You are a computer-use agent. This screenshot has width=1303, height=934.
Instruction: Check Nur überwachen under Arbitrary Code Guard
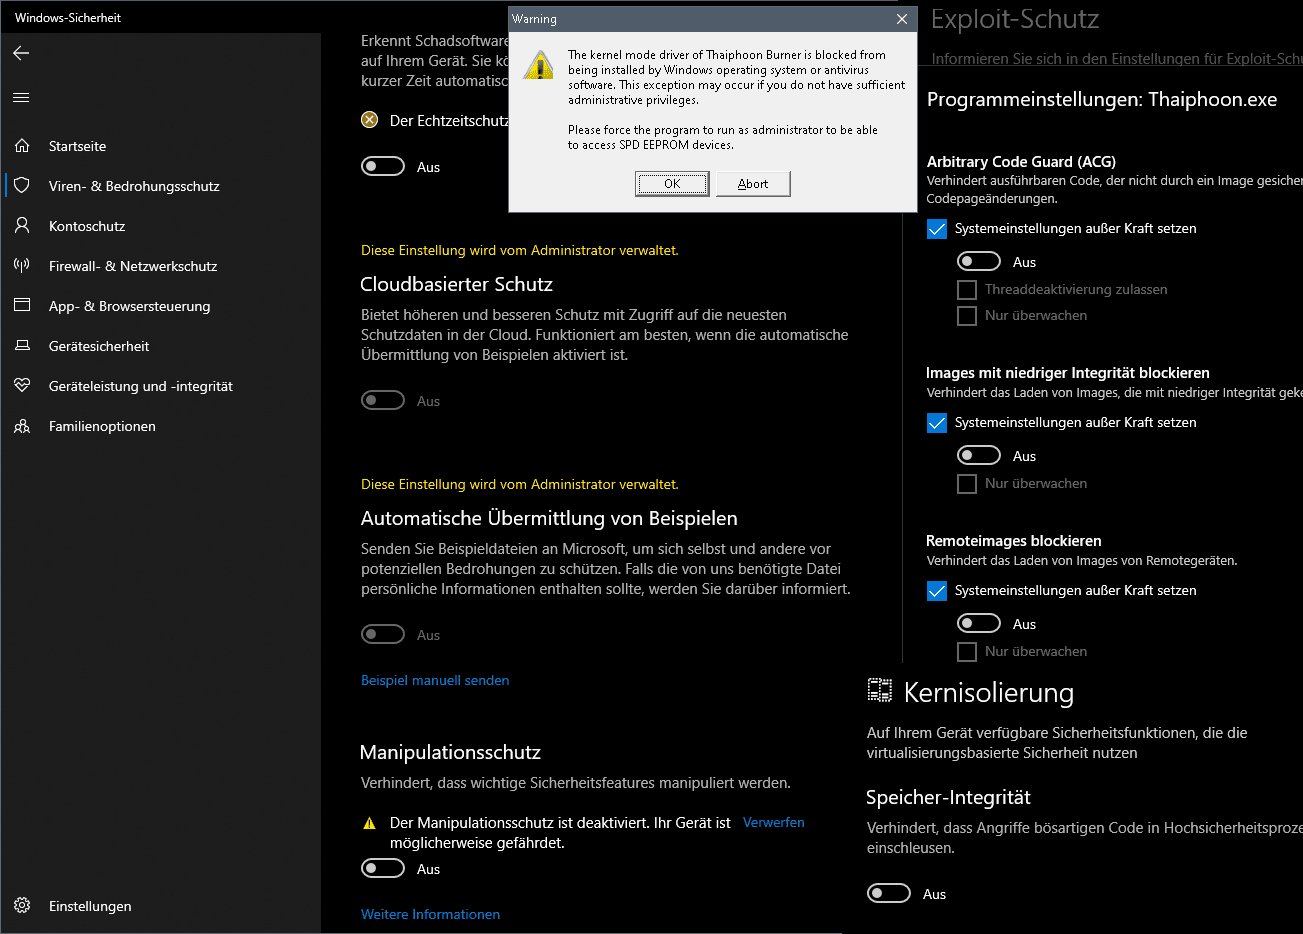tap(967, 316)
